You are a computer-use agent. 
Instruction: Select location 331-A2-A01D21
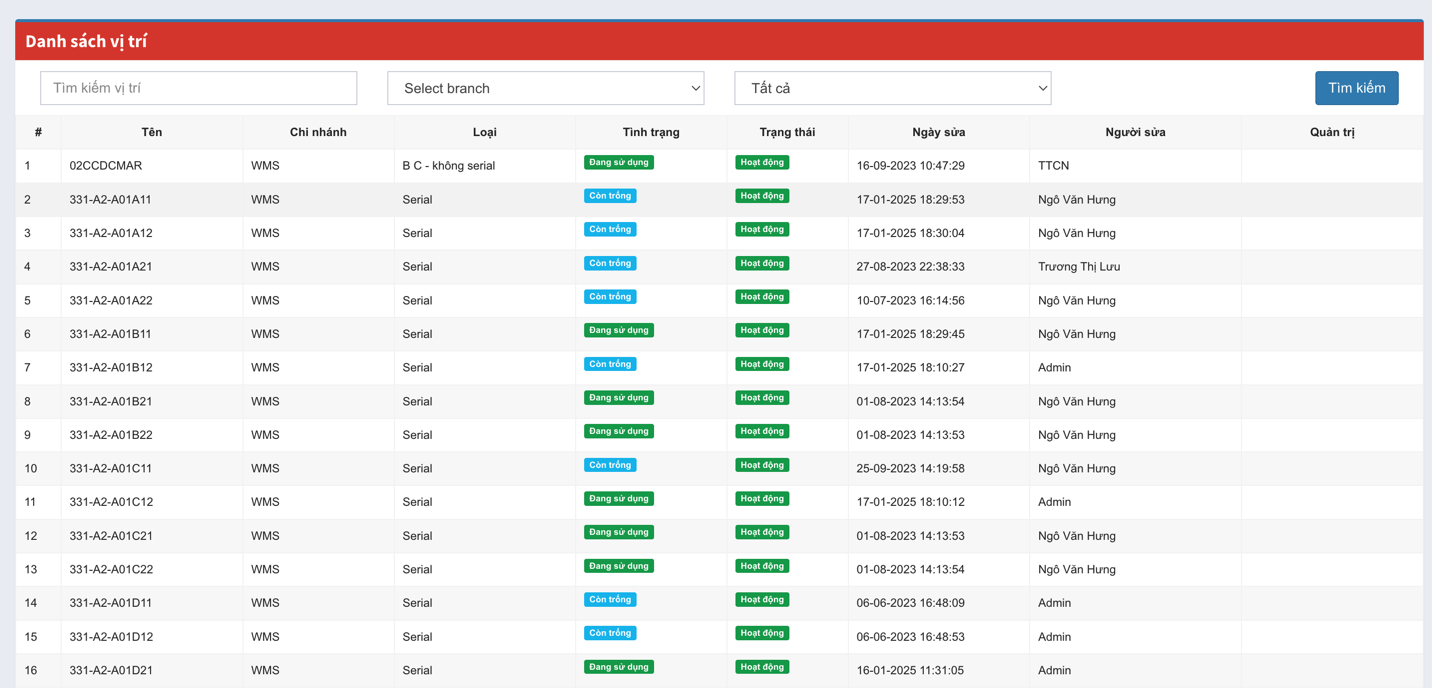click(x=111, y=670)
